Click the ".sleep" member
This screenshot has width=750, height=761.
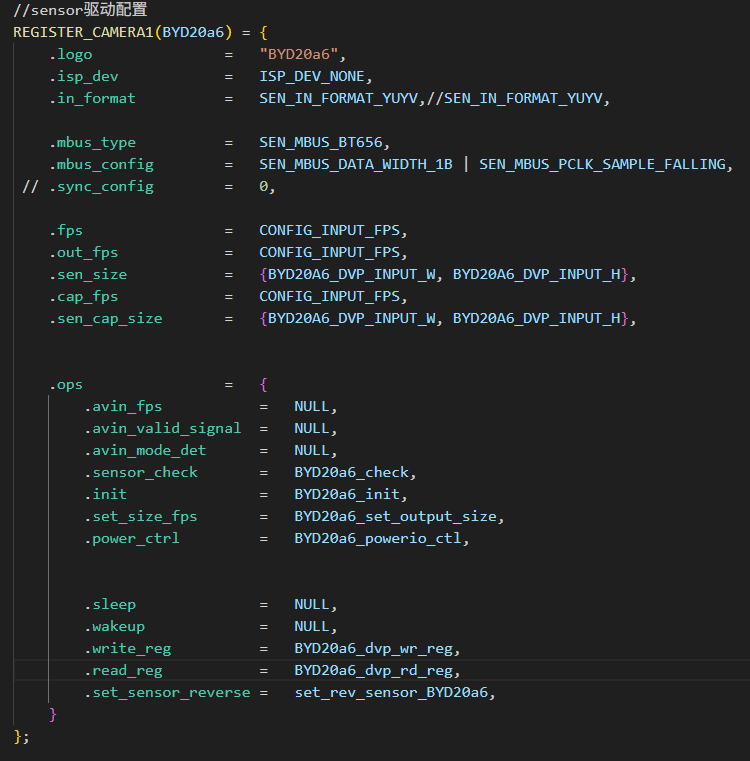(110, 605)
